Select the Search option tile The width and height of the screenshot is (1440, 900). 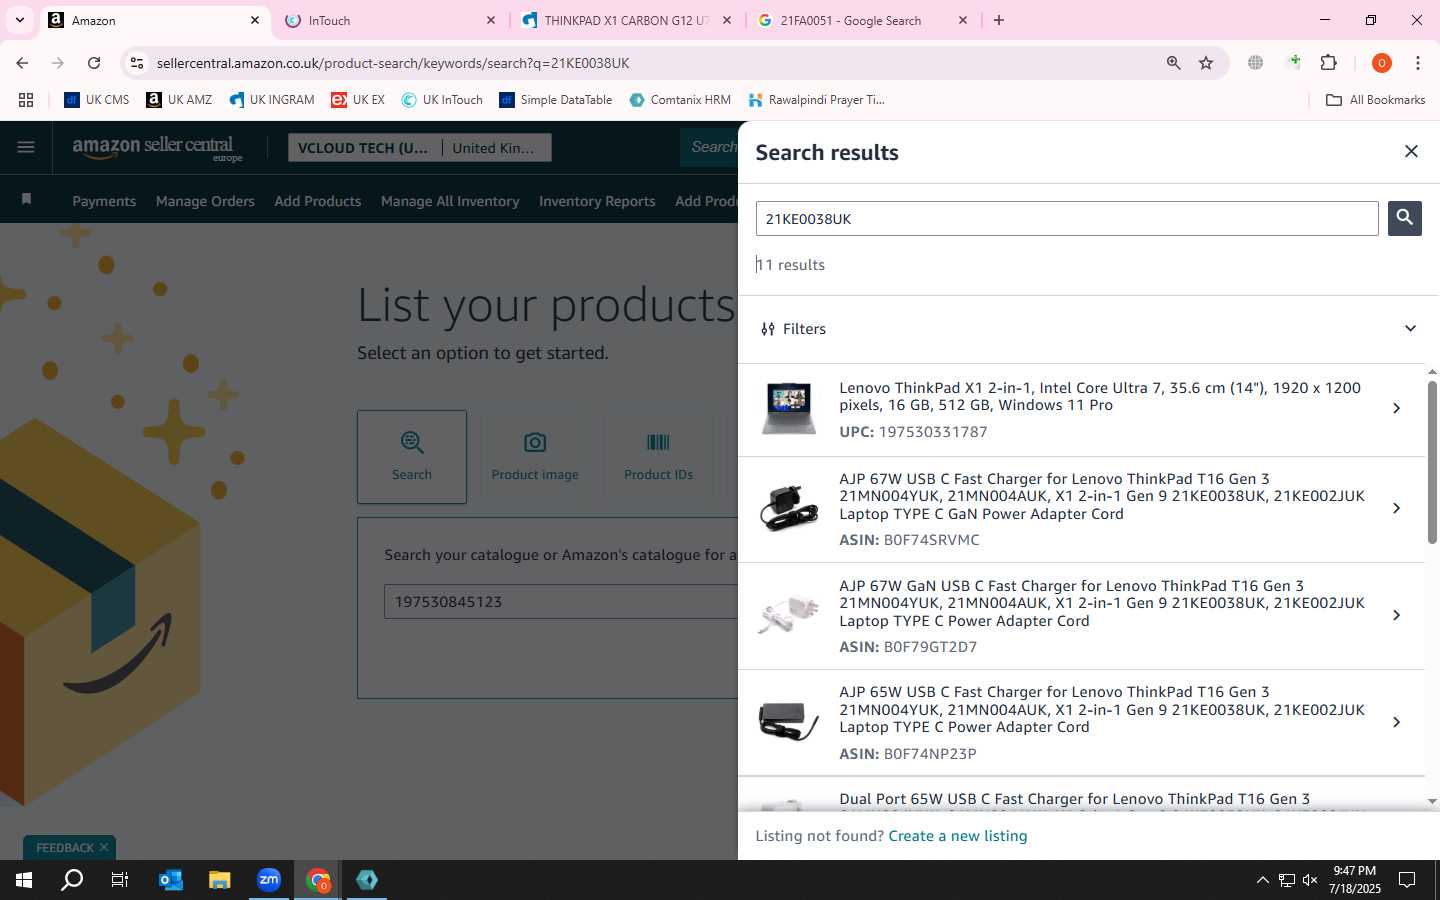412,456
